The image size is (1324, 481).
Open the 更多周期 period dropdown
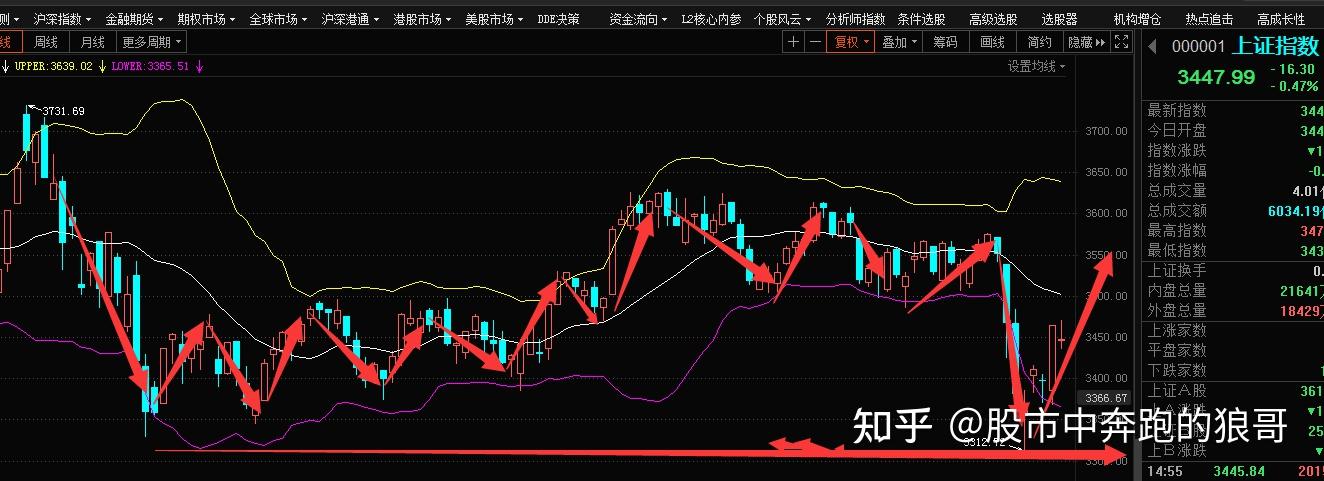[x=152, y=41]
